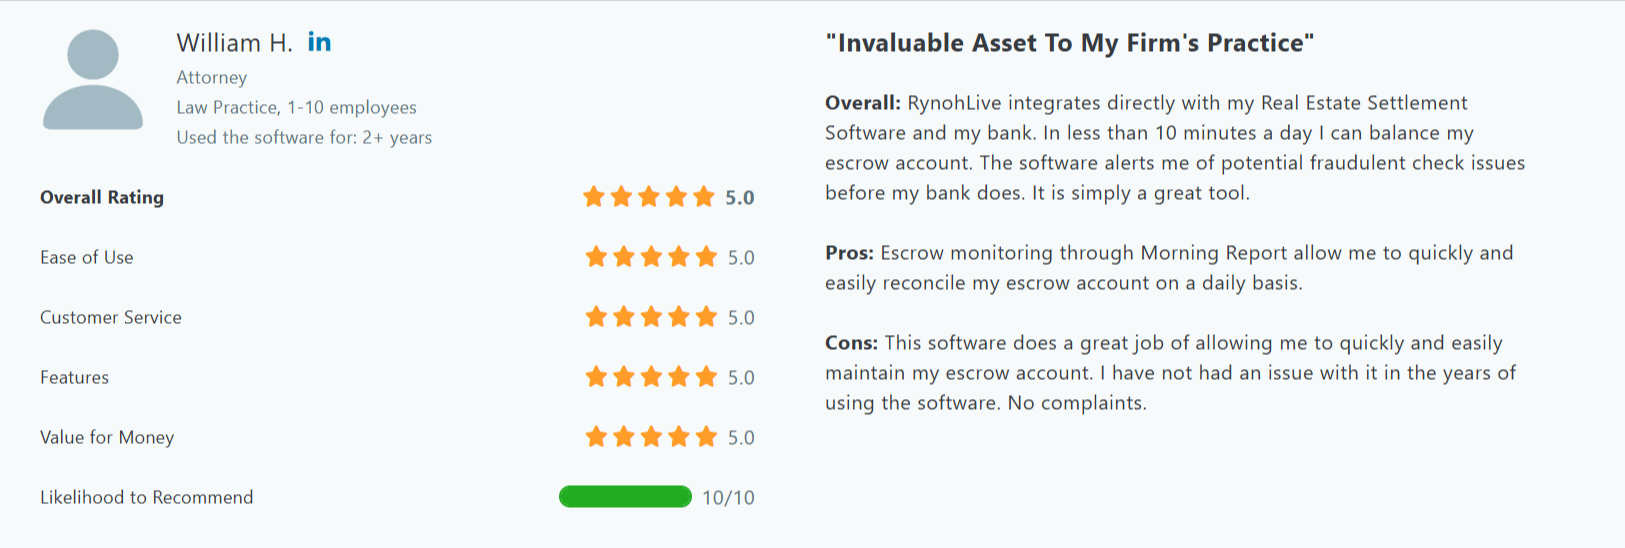Click the Ease of Use stars
The image size is (1625, 548).
point(651,257)
